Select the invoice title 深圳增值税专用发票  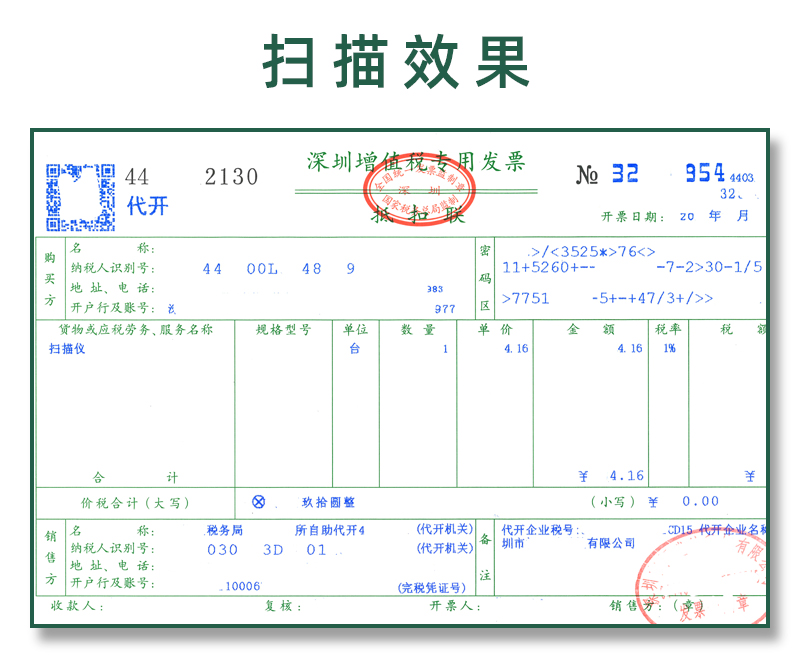(416, 162)
